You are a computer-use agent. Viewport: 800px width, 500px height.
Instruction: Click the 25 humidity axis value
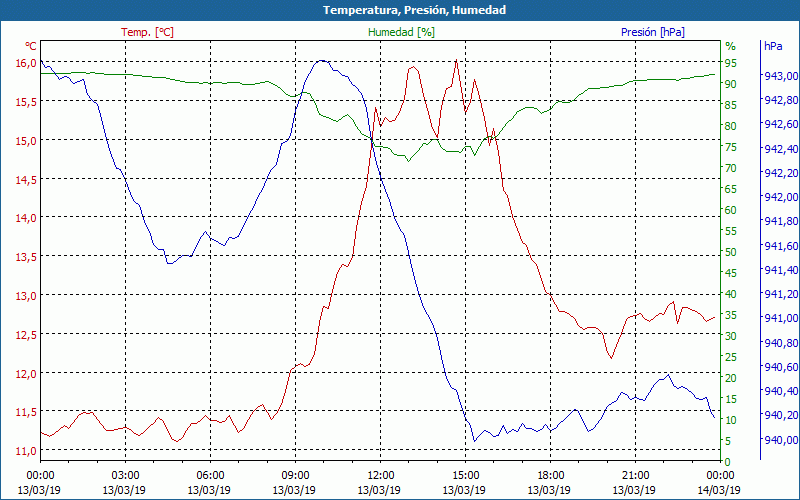(x=731, y=357)
